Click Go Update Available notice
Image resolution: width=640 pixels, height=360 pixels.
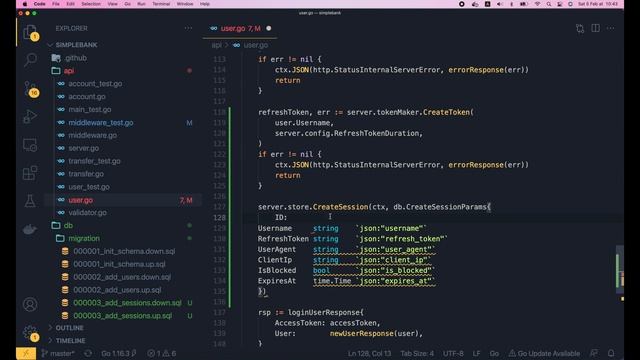coord(544,353)
